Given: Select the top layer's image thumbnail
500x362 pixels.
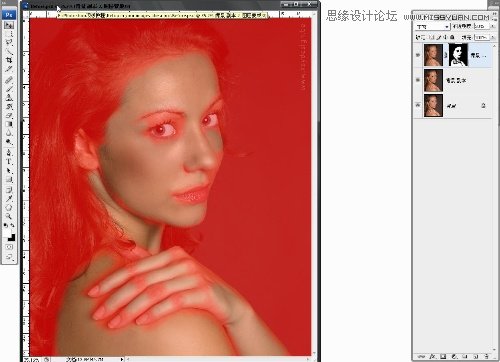Looking at the screenshot, I should [433, 55].
